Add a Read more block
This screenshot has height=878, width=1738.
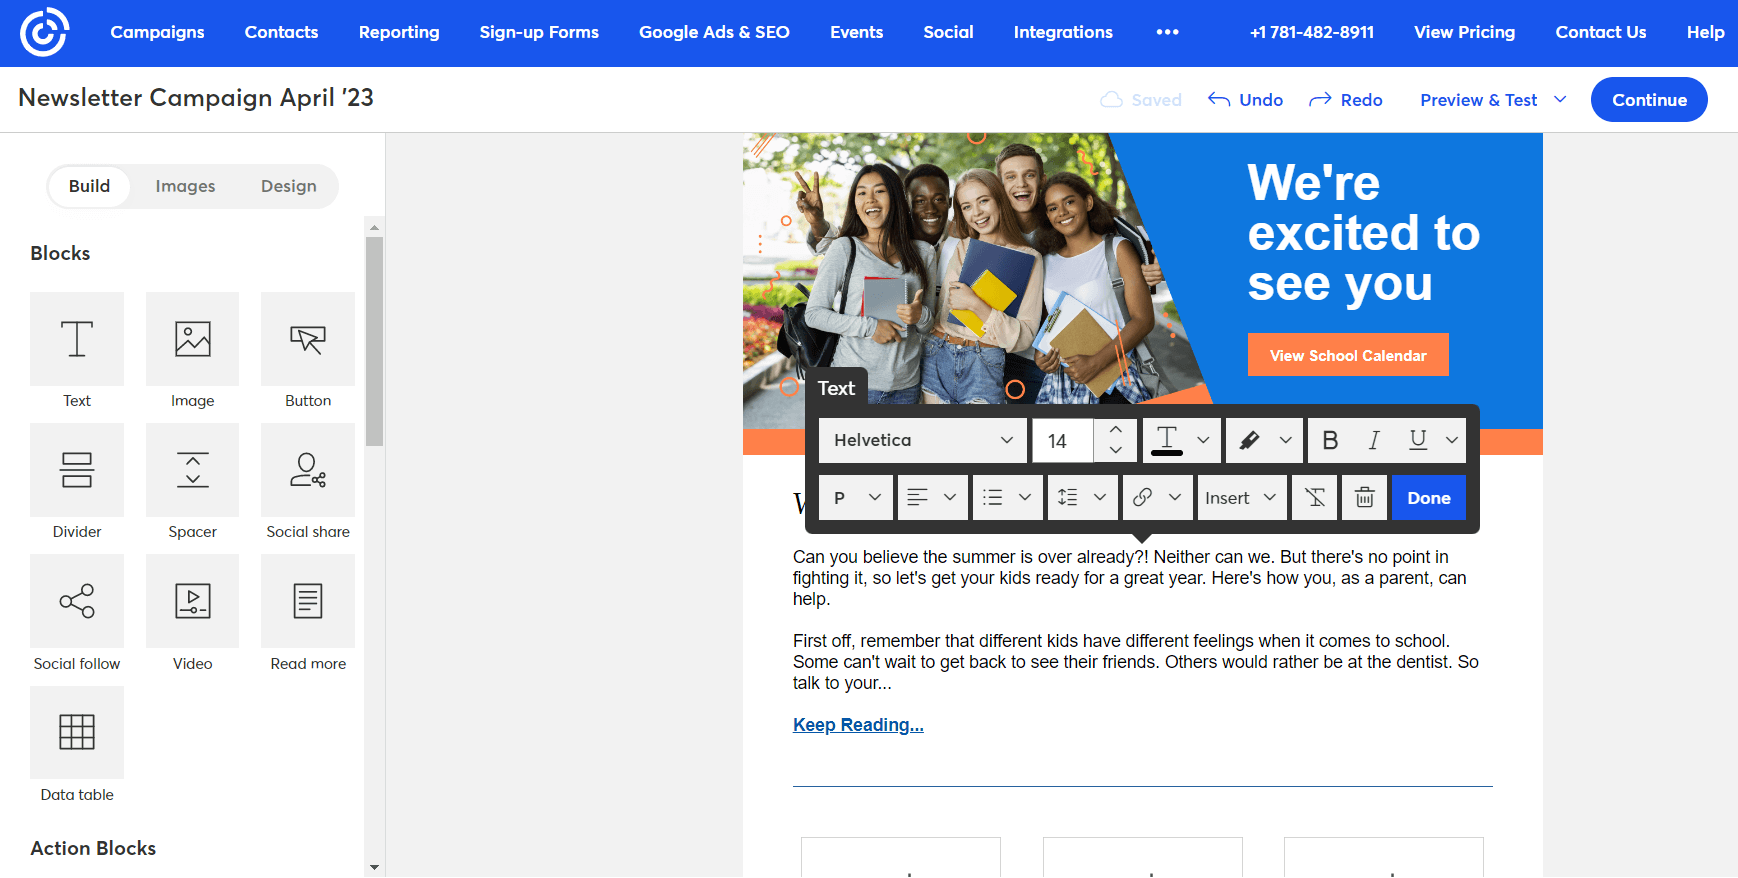click(x=308, y=601)
